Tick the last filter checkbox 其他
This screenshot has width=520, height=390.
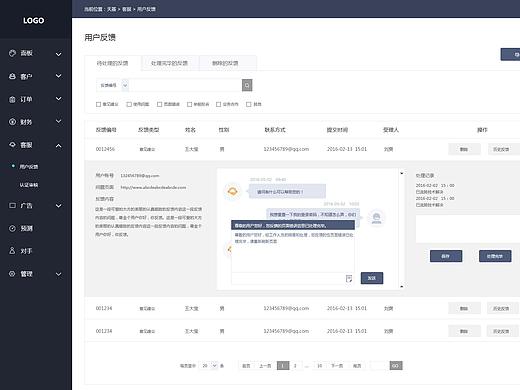[248, 104]
